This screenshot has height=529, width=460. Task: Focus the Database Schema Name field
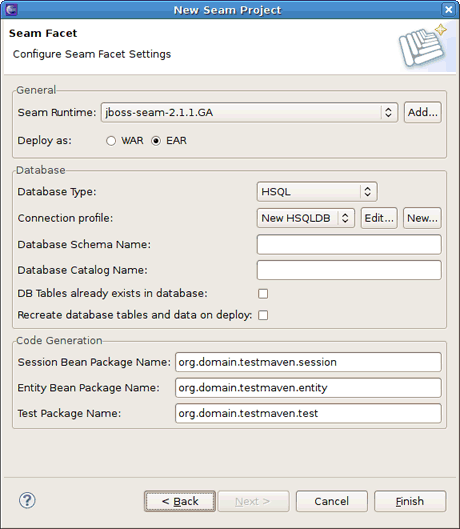tap(349, 244)
